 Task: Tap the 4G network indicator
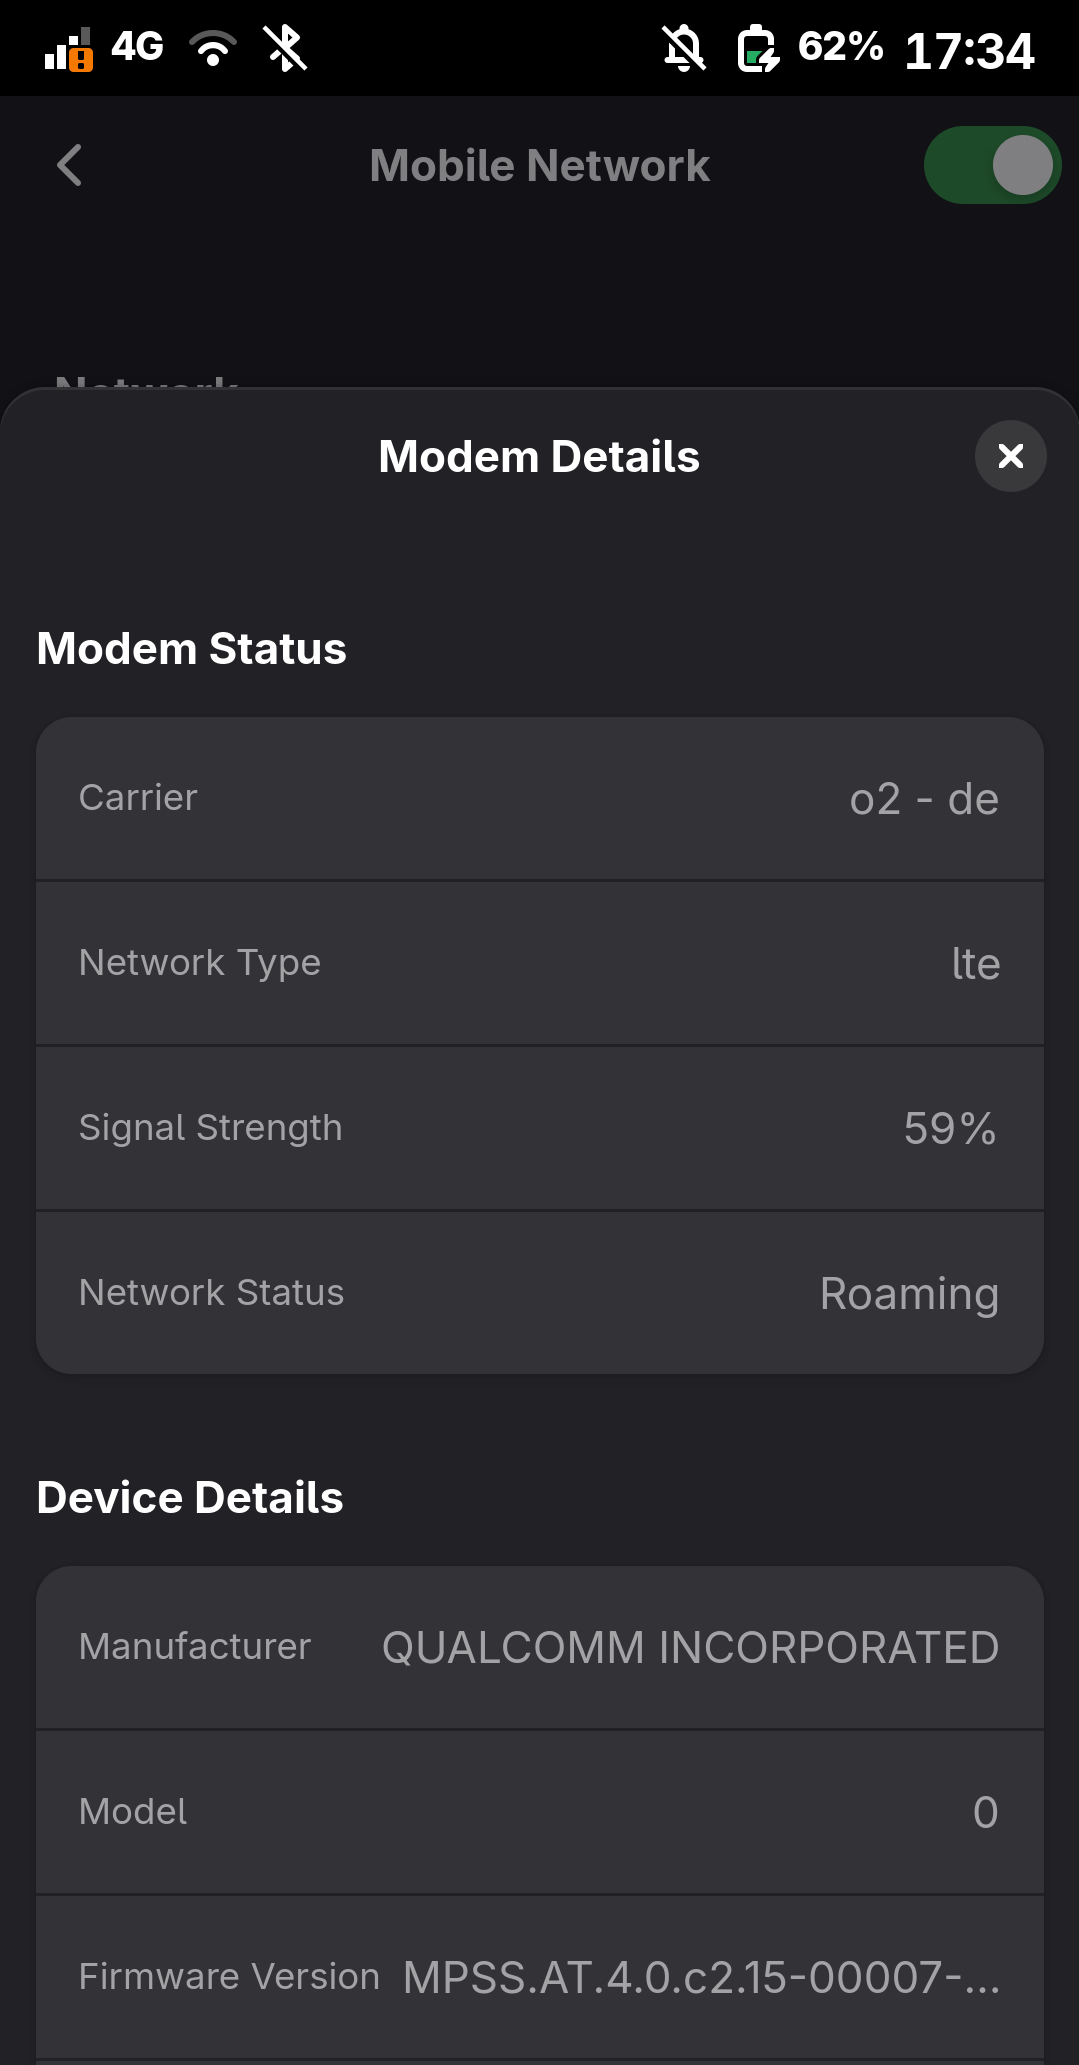137,46
